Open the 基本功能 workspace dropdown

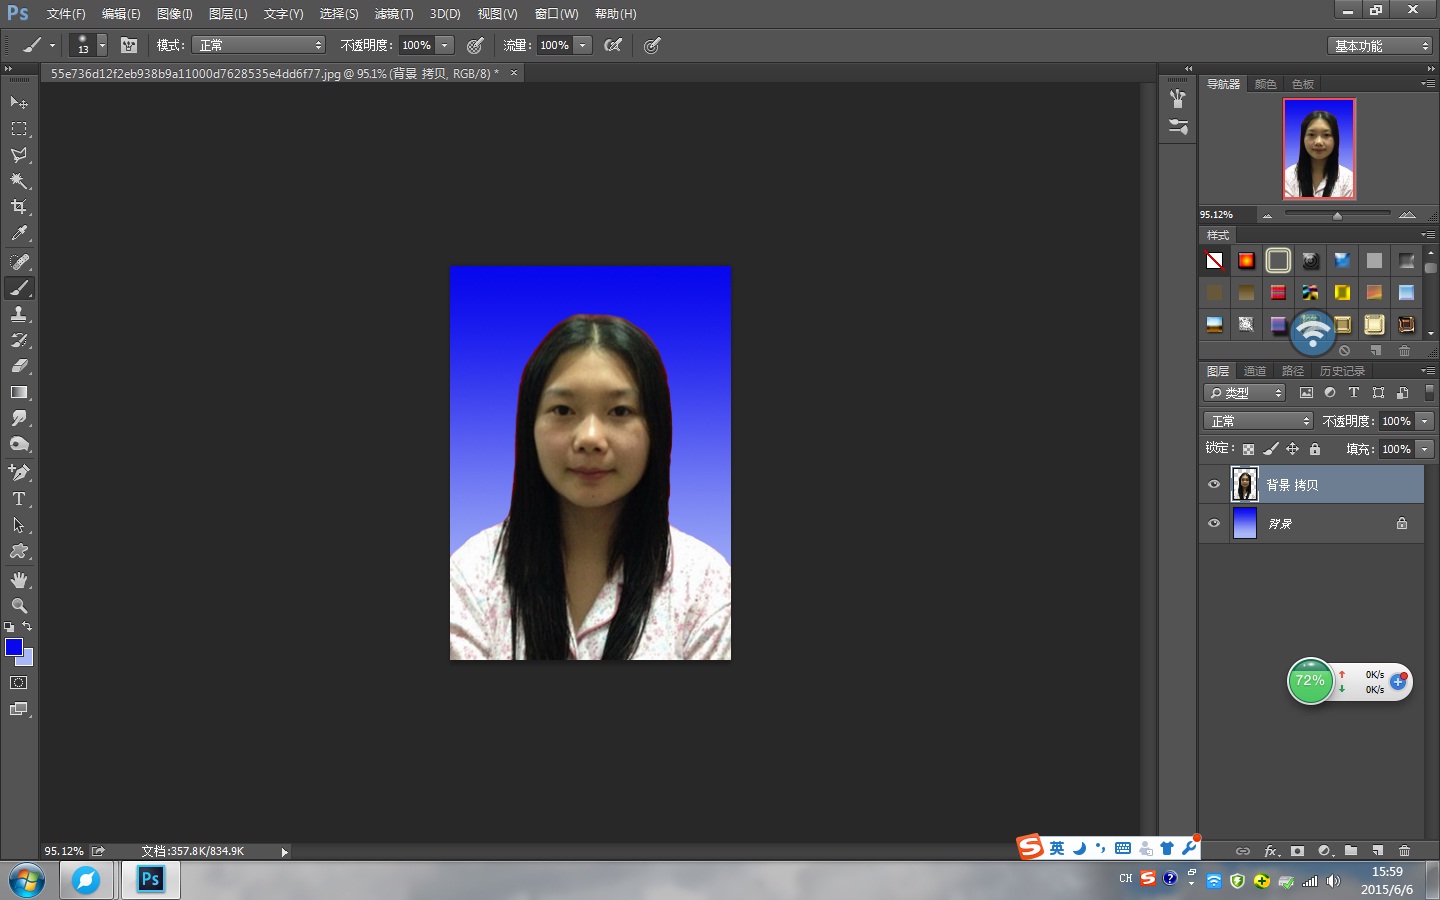tap(1381, 46)
